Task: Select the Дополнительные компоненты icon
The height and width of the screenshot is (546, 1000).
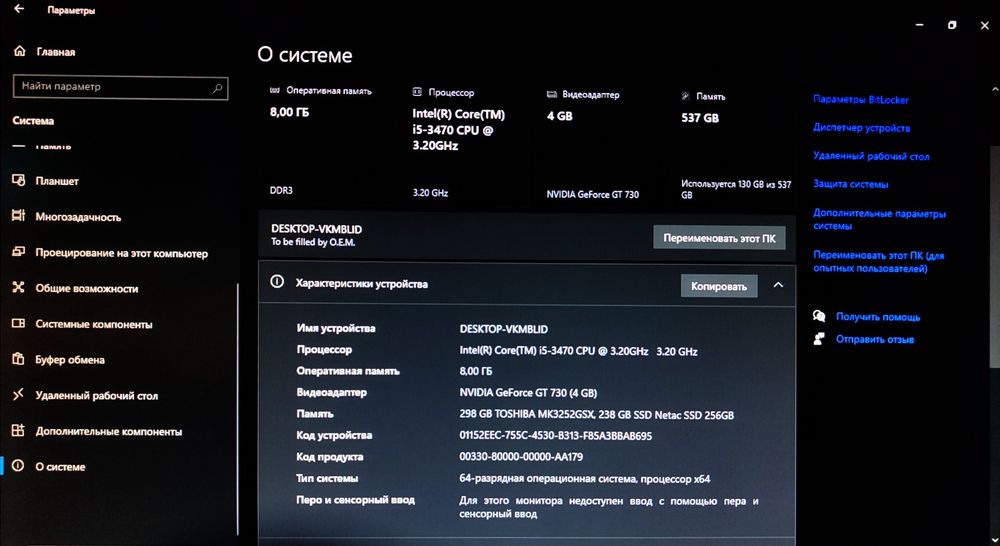Action: pyautogui.click(x=18, y=431)
